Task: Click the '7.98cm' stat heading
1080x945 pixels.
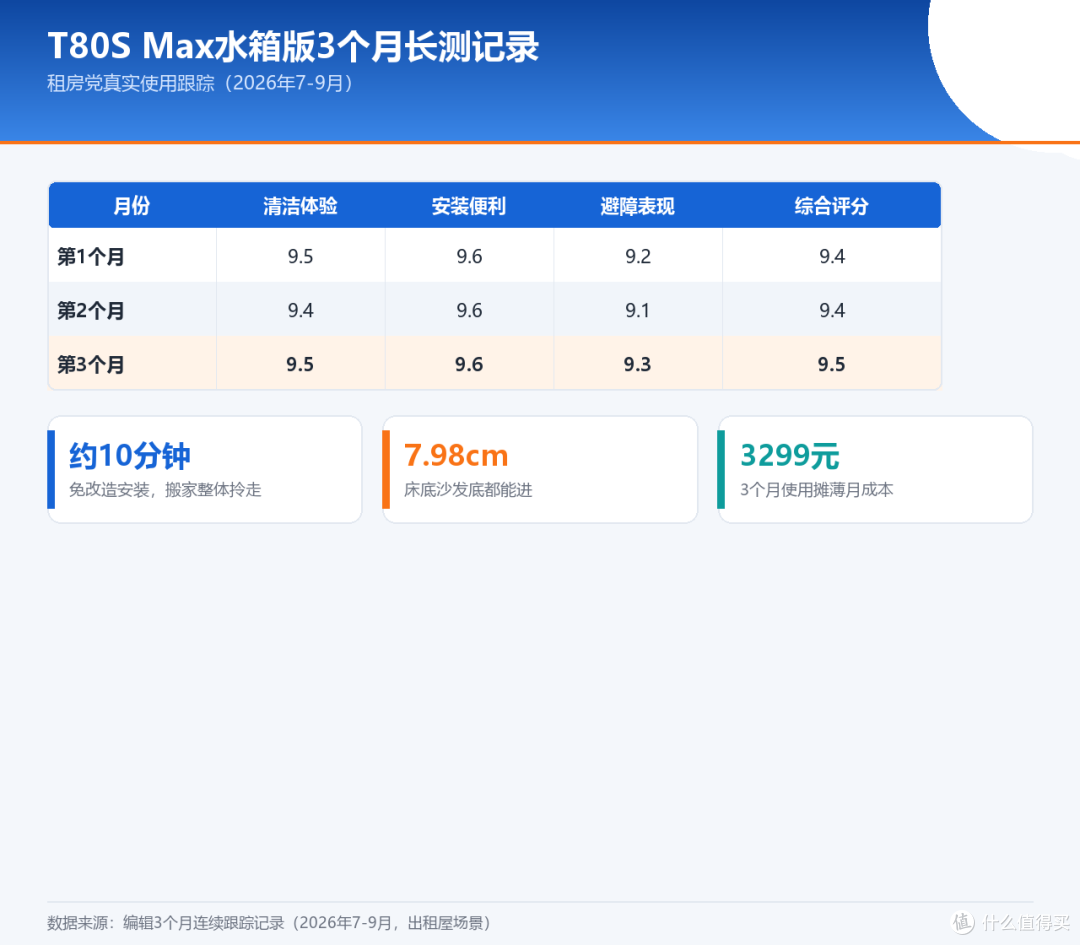Action: click(x=456, y=456)
